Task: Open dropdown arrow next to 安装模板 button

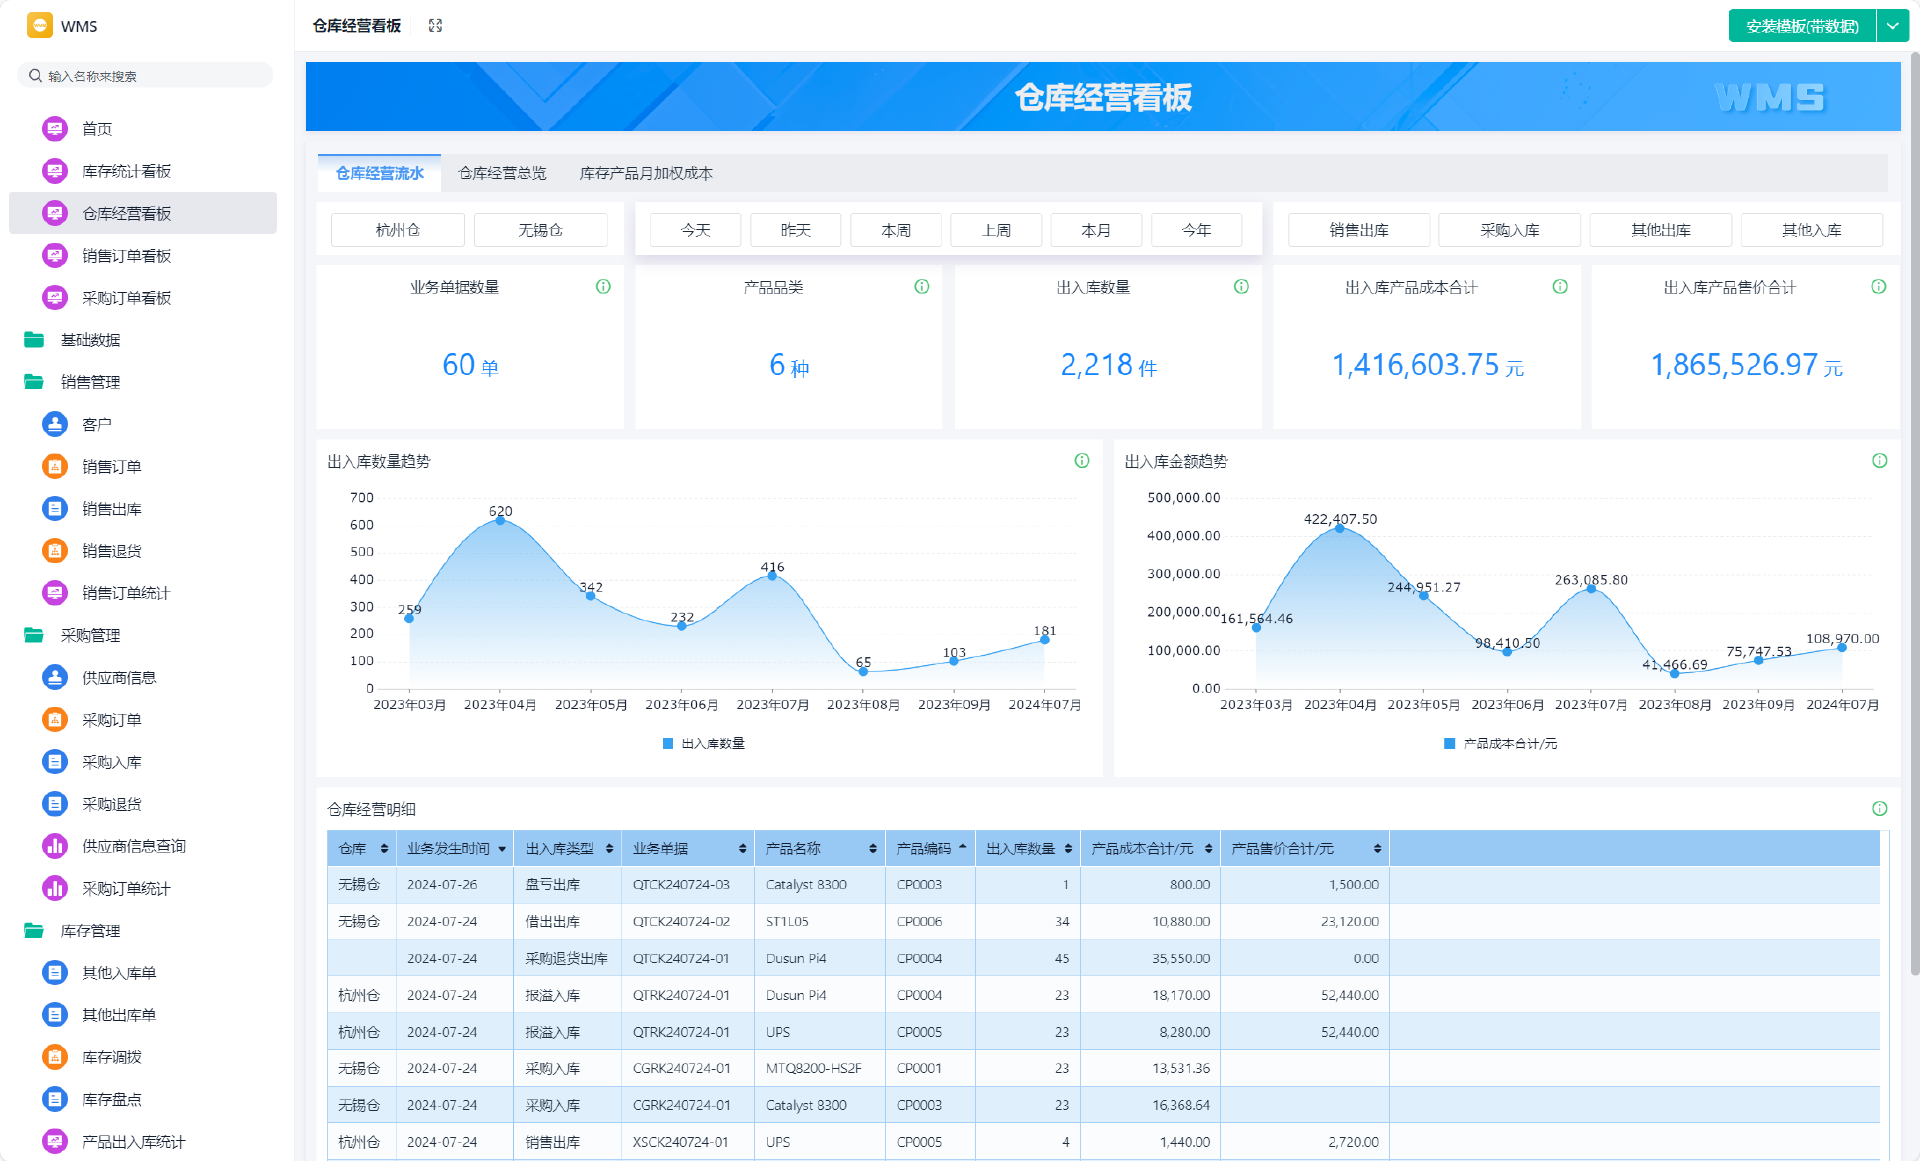Action: click(x=1892, y=26)
